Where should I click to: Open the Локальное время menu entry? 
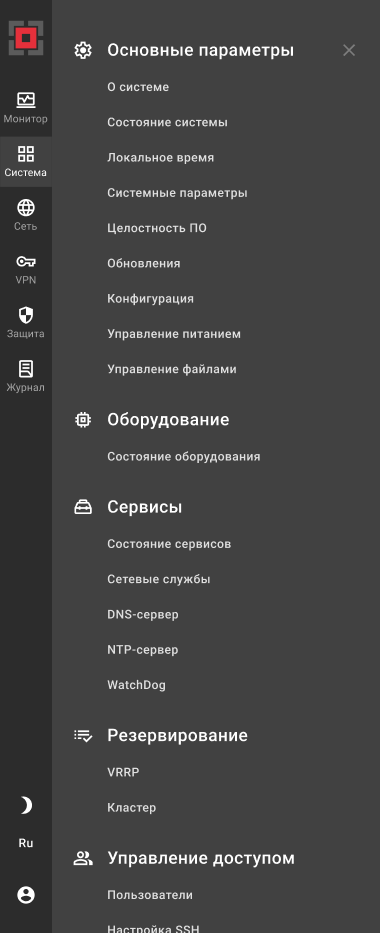pyautogui.click(x=161, y=158)
